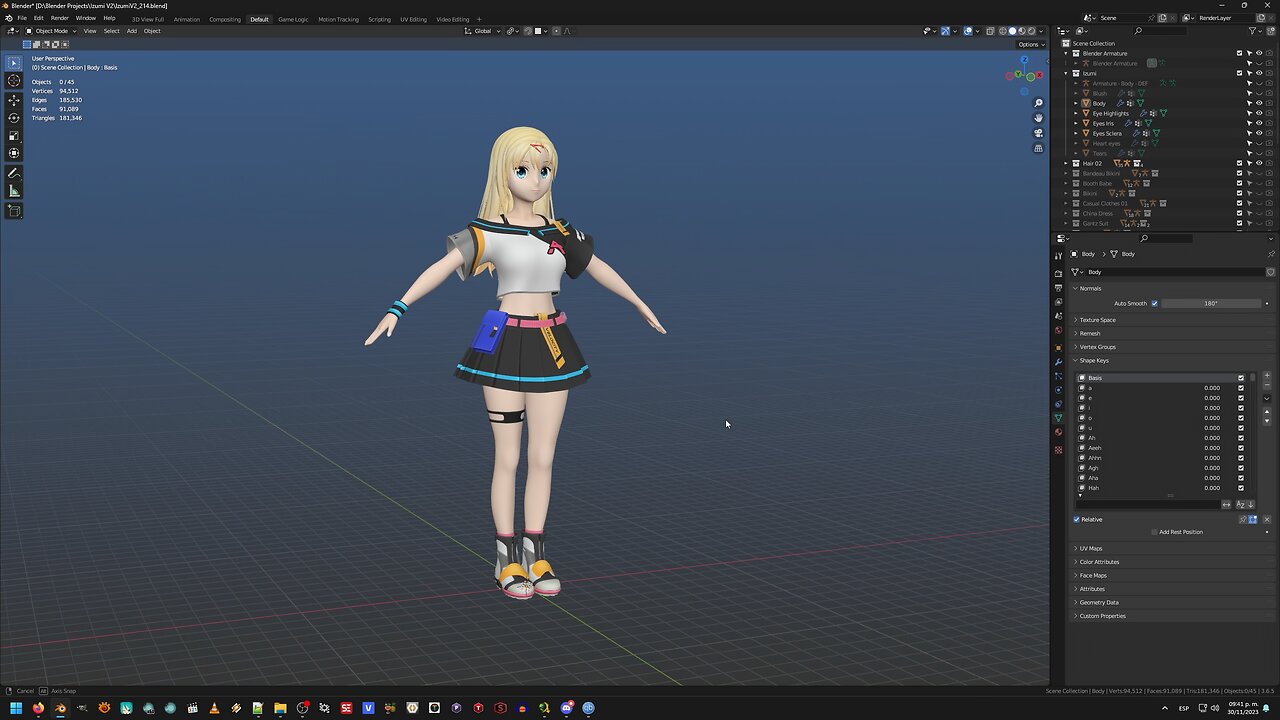This screenshot has width=1280, height=720.
Task: Open the viewport Options dropdown
Action: click(x=1030, y=44)
